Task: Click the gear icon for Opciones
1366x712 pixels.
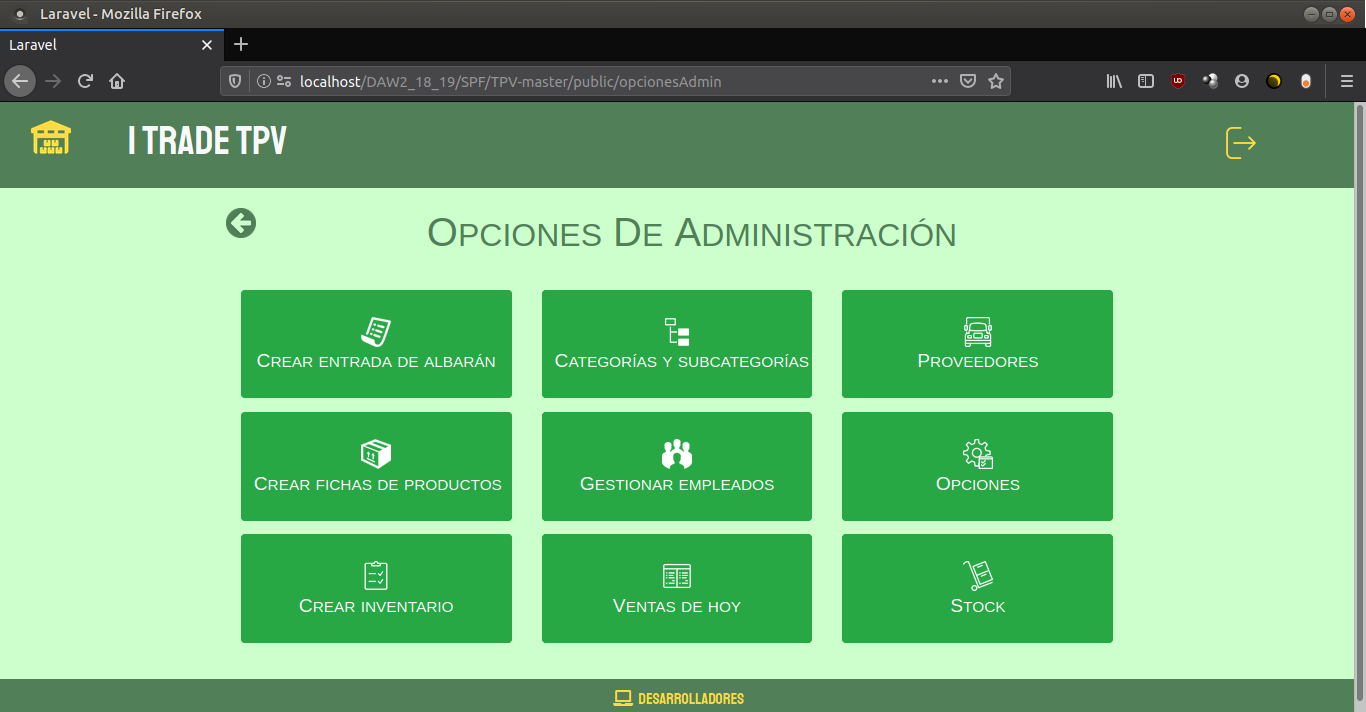Action: 977,454
